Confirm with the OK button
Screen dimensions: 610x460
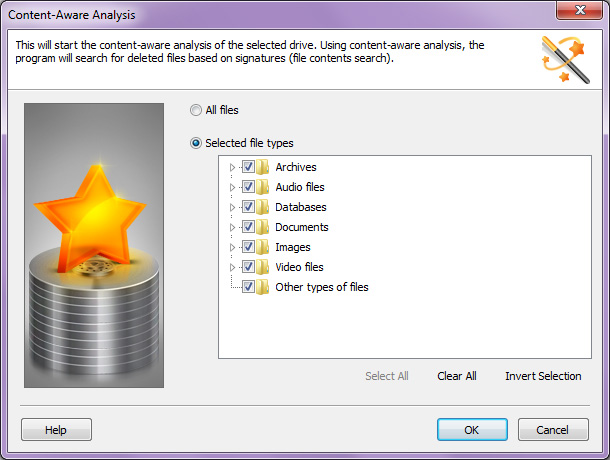[x=472, y=430]
